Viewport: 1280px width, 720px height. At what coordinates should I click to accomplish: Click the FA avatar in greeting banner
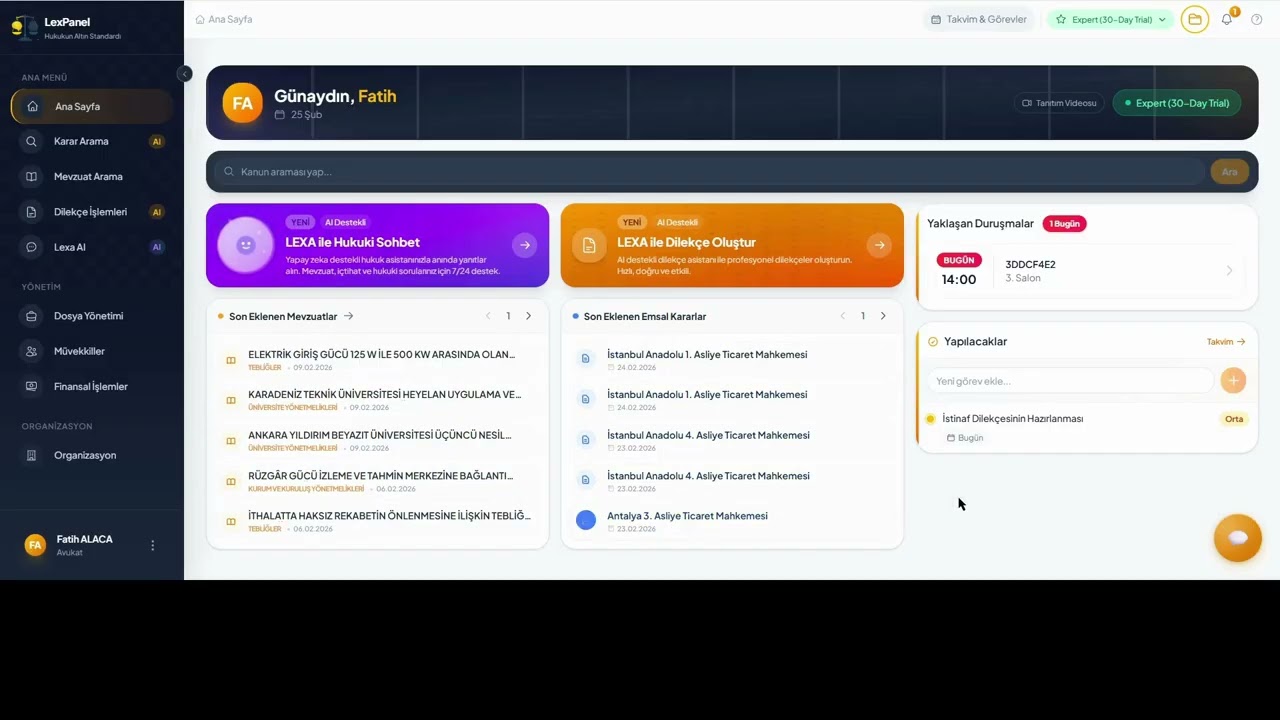point(242,103)
